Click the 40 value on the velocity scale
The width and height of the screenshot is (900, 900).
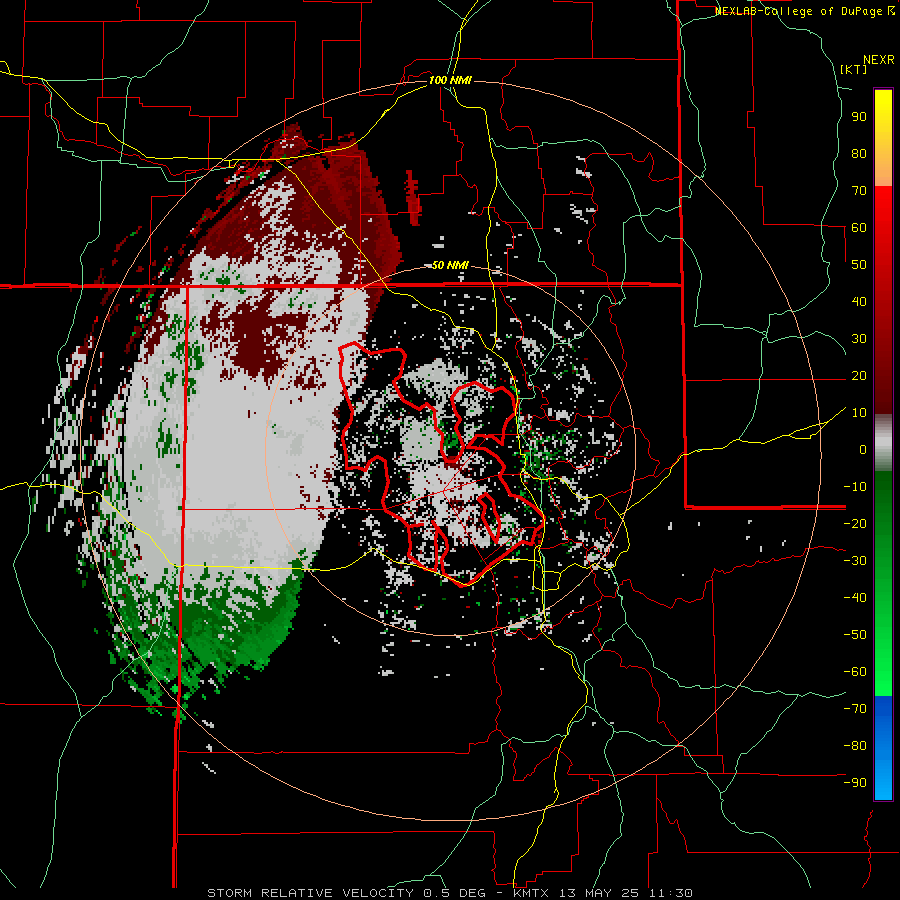pos(859,302)
